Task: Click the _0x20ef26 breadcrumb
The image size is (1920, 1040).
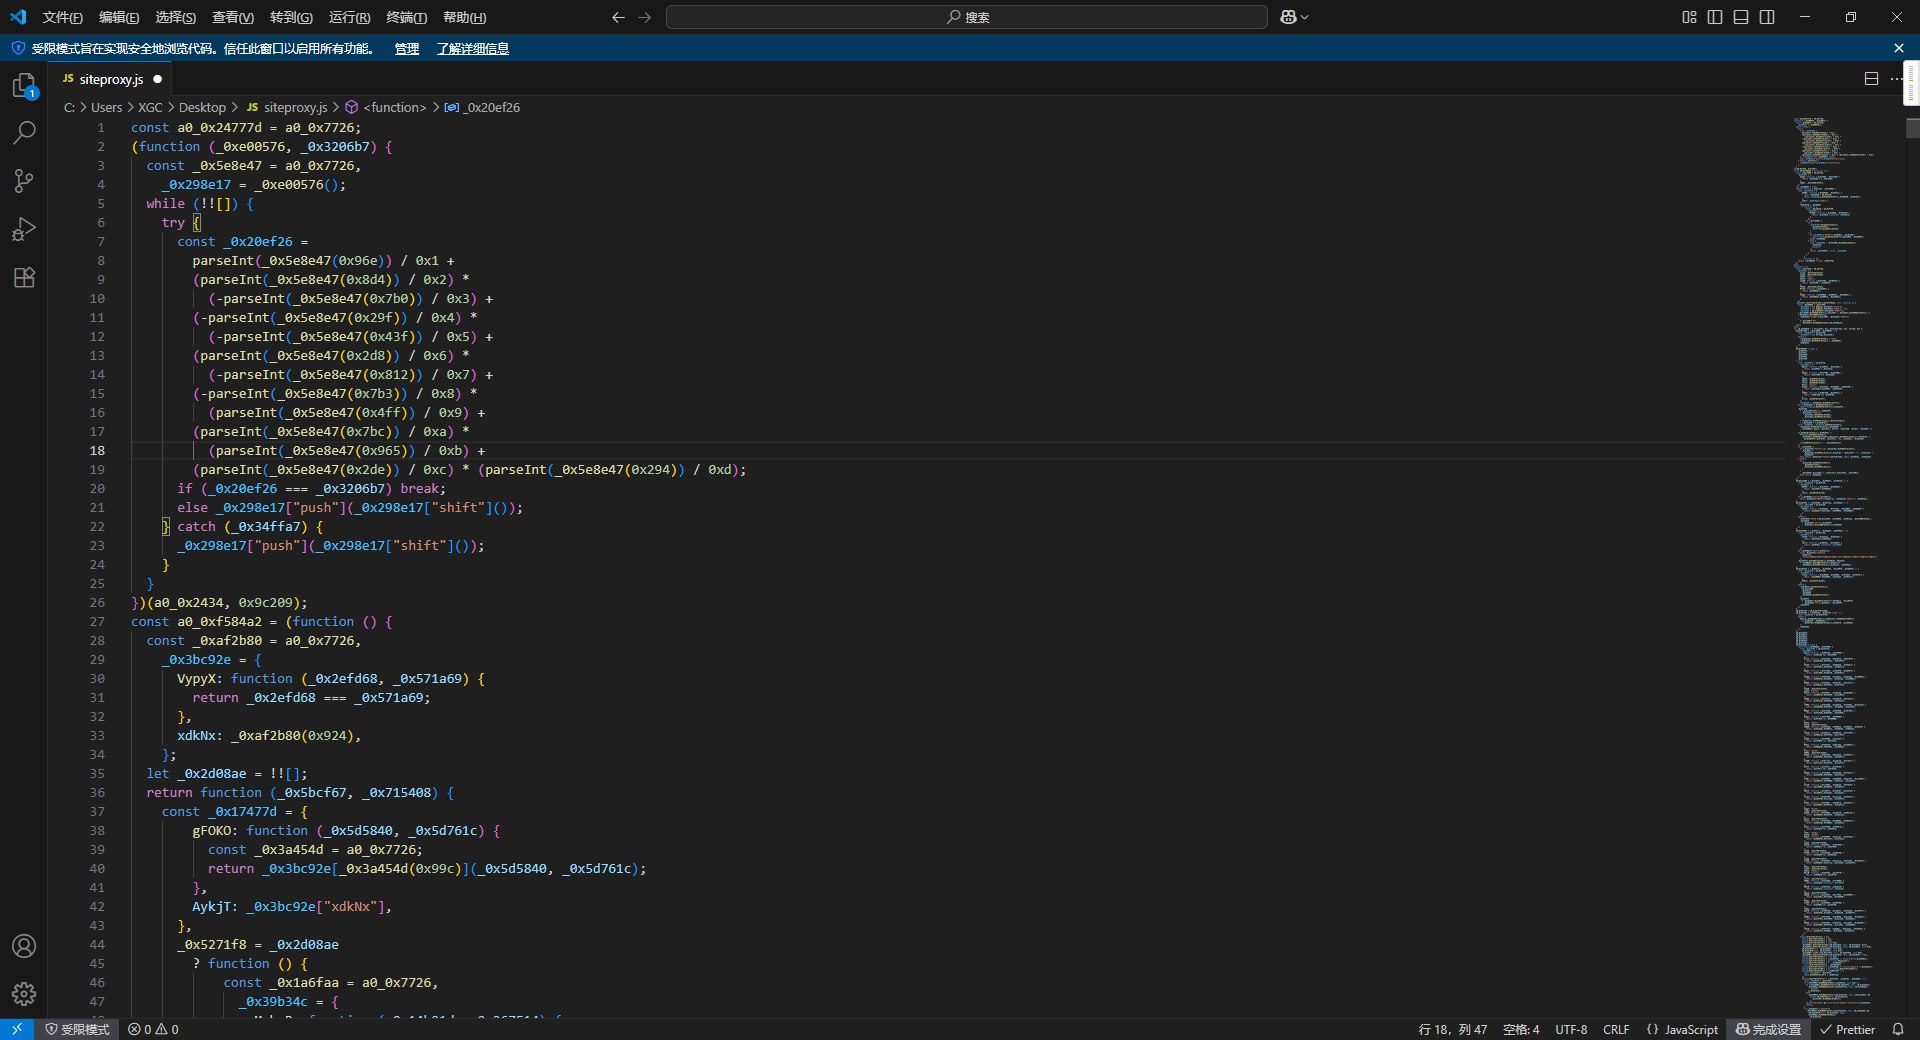Action: (x=491, y=107)
